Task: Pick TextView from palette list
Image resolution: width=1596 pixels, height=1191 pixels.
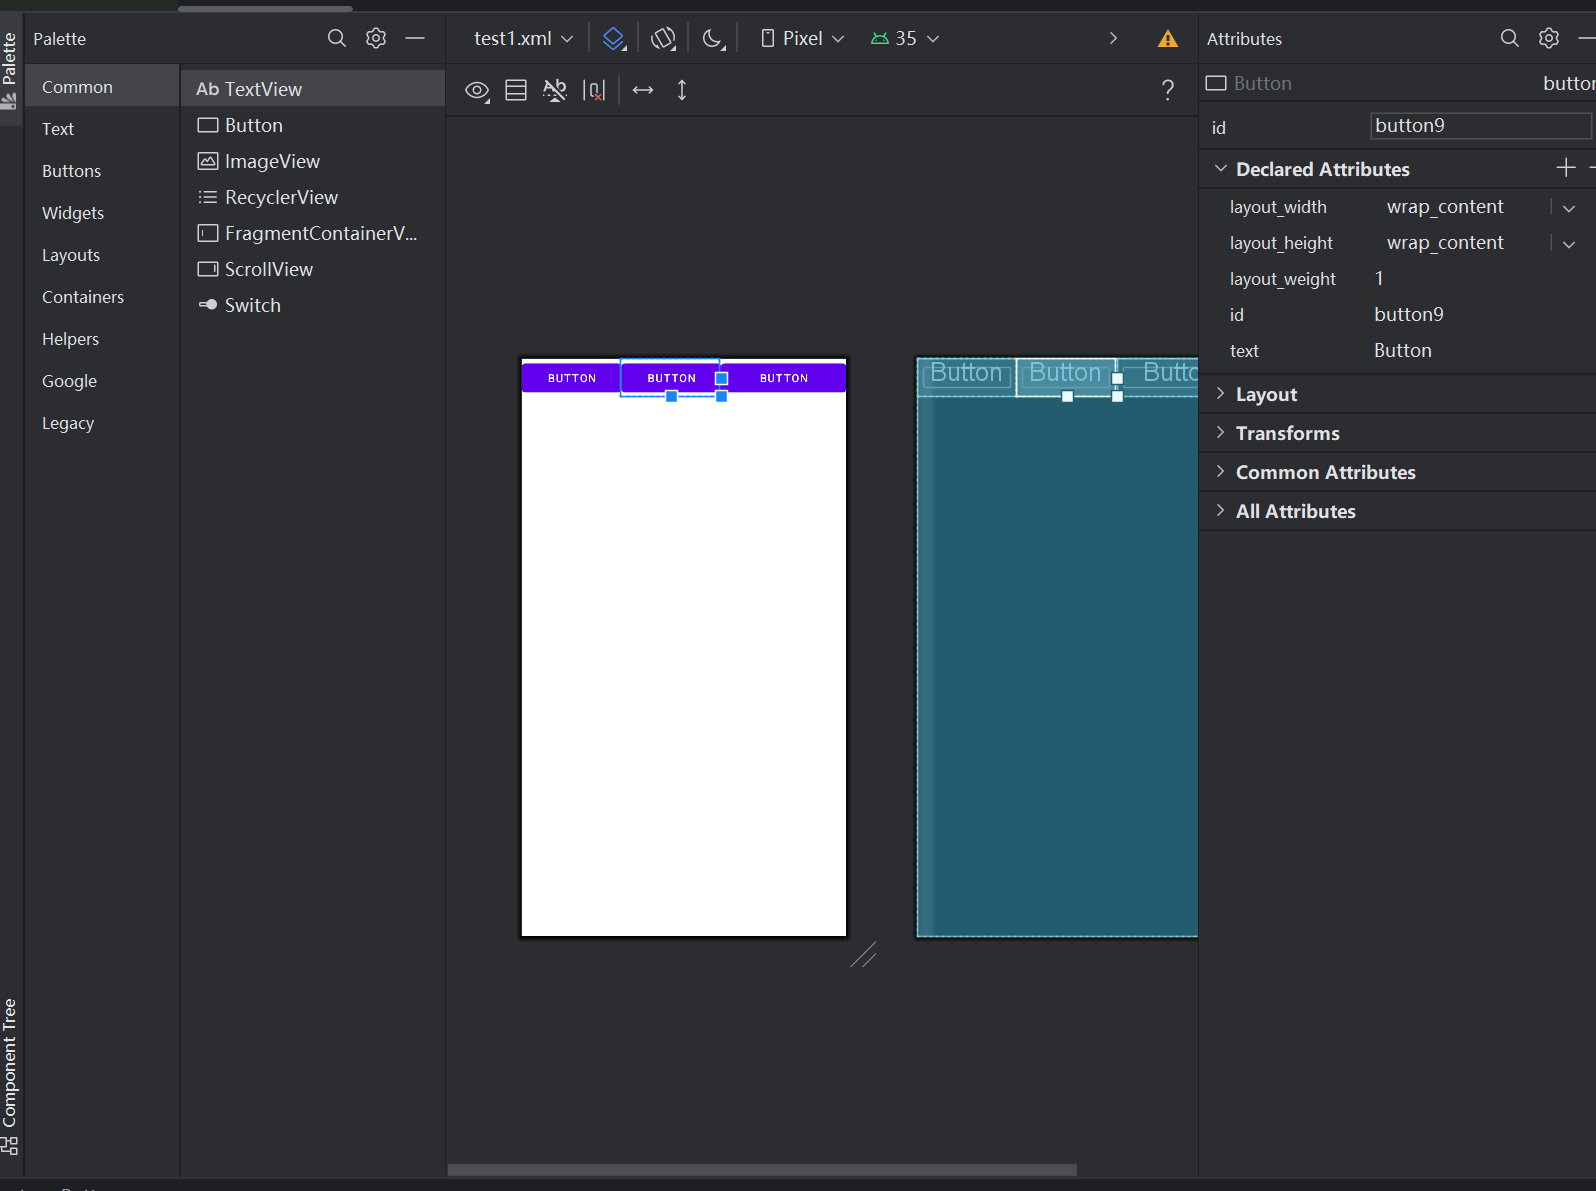Action: pos(313,89)
